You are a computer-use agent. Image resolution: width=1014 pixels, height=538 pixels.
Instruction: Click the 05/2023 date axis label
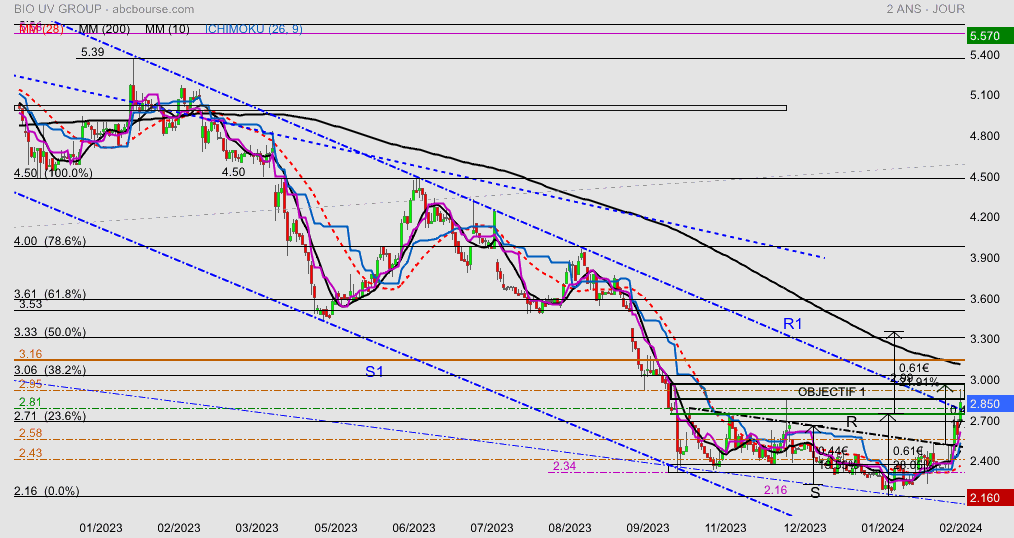click(336, 528)
